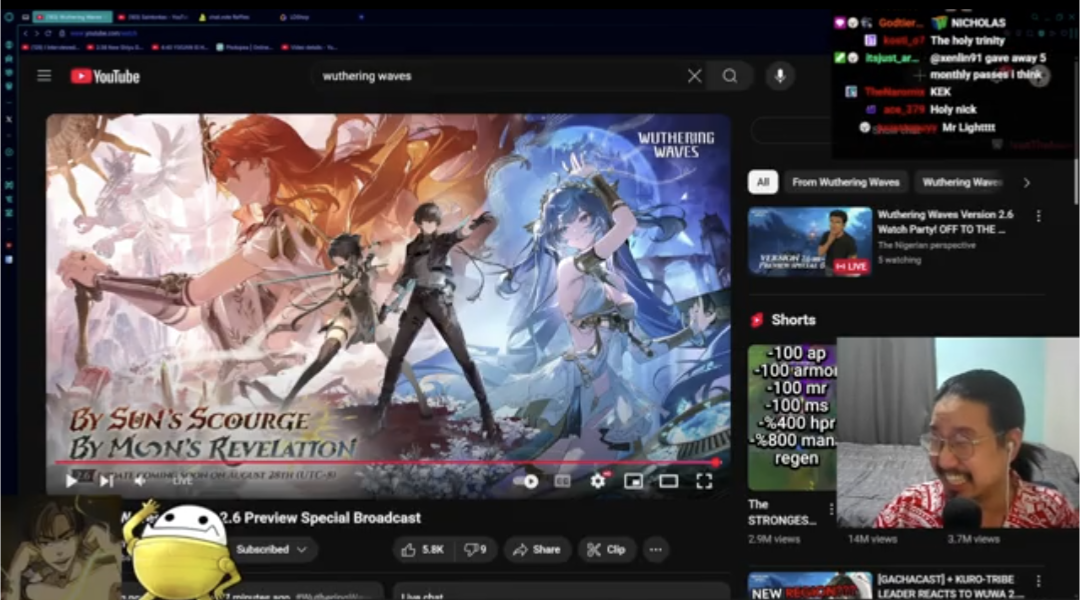Click 'Holy nick' chat message
Image resolution: width=1080 pixels, height=600 pixels.
coord(953,110)
